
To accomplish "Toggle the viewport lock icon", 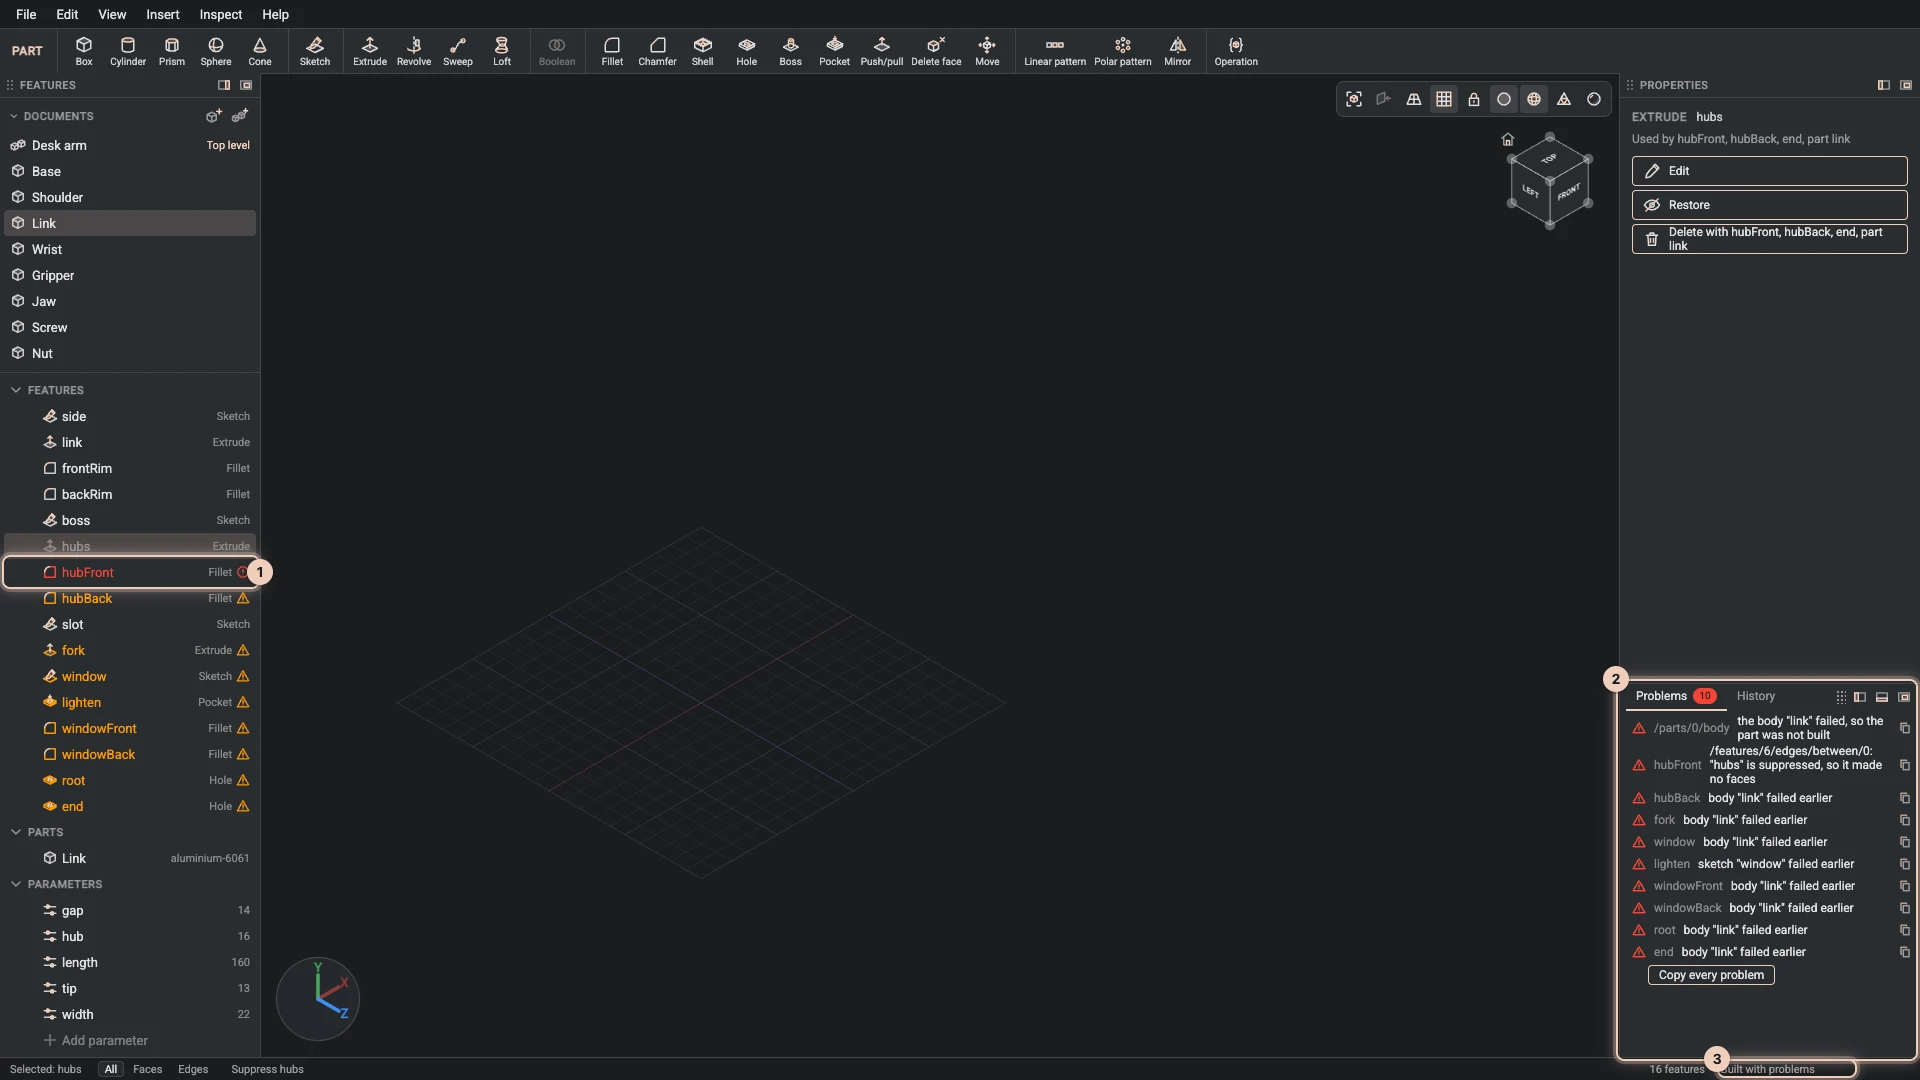I will [1474, 99].
